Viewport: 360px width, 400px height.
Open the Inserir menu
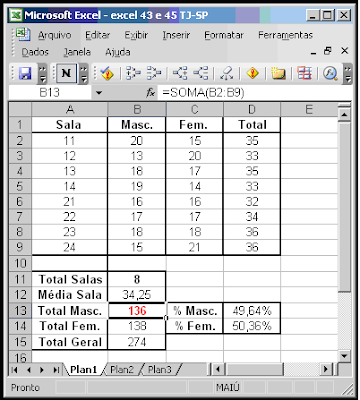click(x=176, y=35)
